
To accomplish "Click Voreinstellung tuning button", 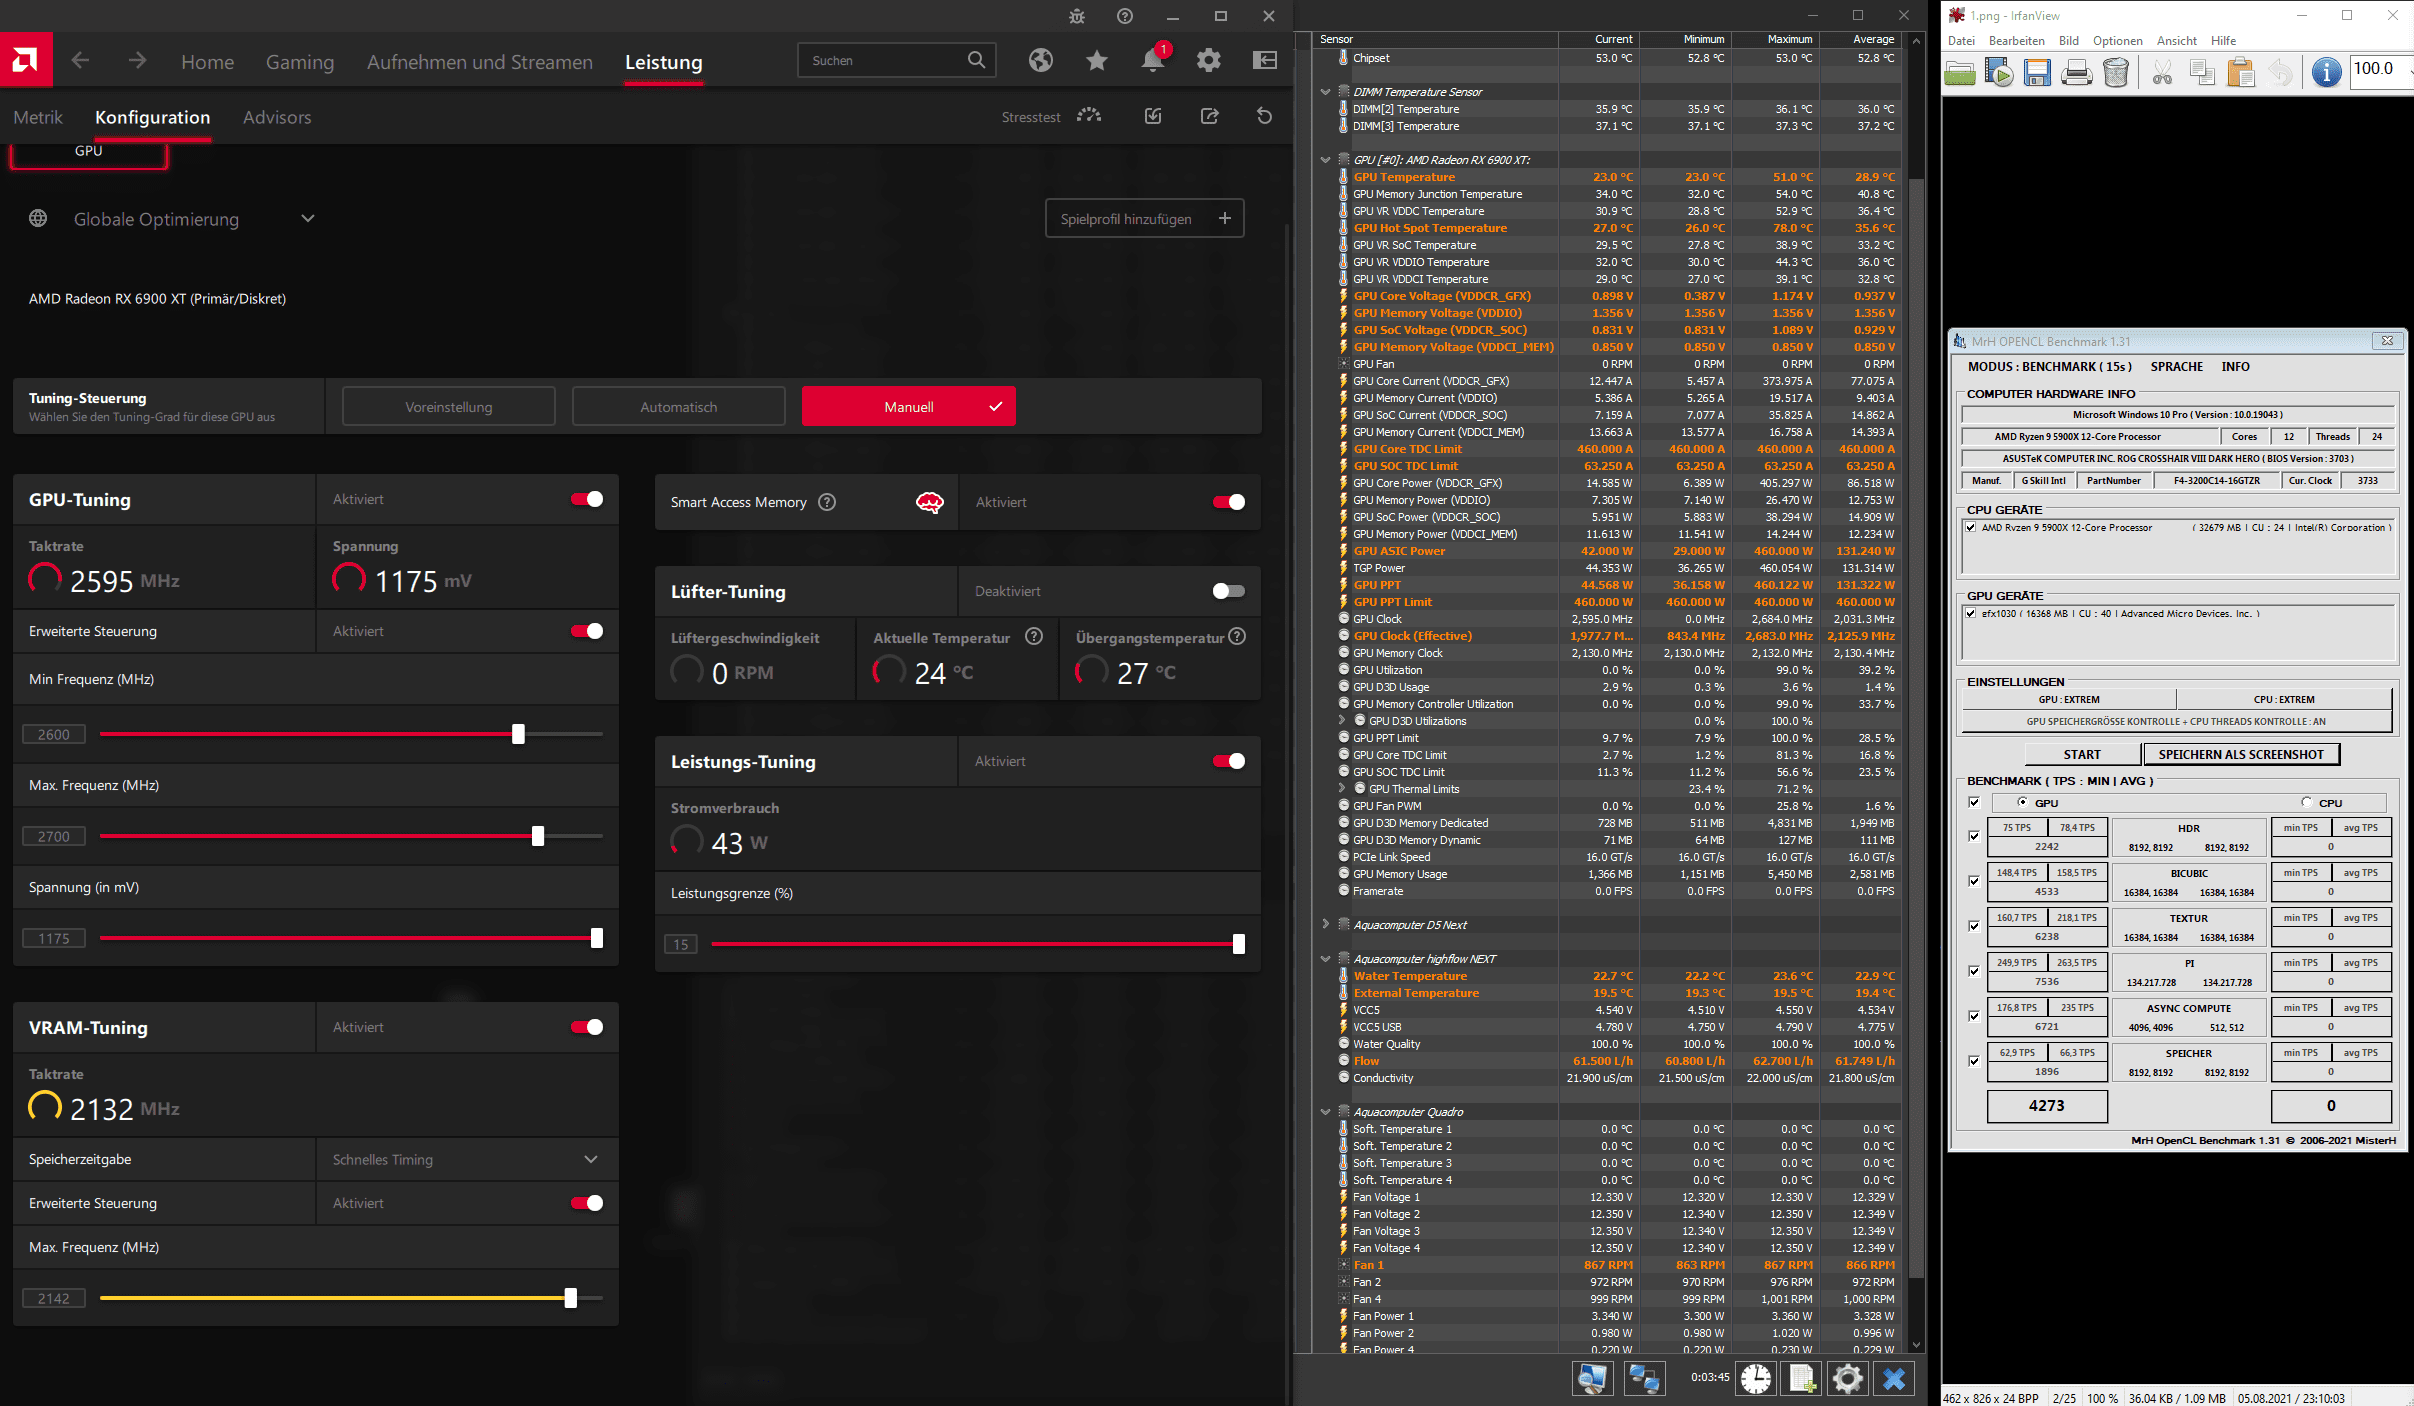I will point(449,407).
